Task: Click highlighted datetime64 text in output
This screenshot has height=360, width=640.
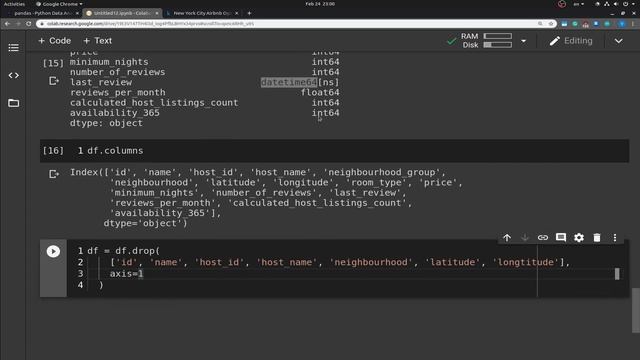Action: pos(289,82)
